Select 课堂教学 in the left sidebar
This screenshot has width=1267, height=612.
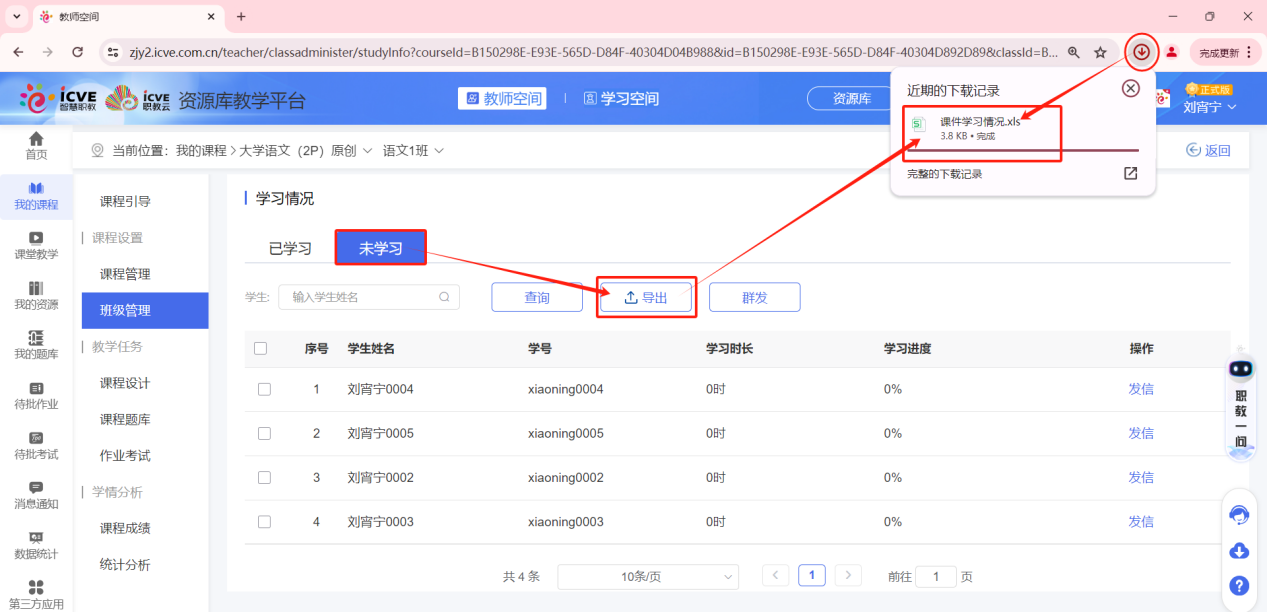pos(36,246)
